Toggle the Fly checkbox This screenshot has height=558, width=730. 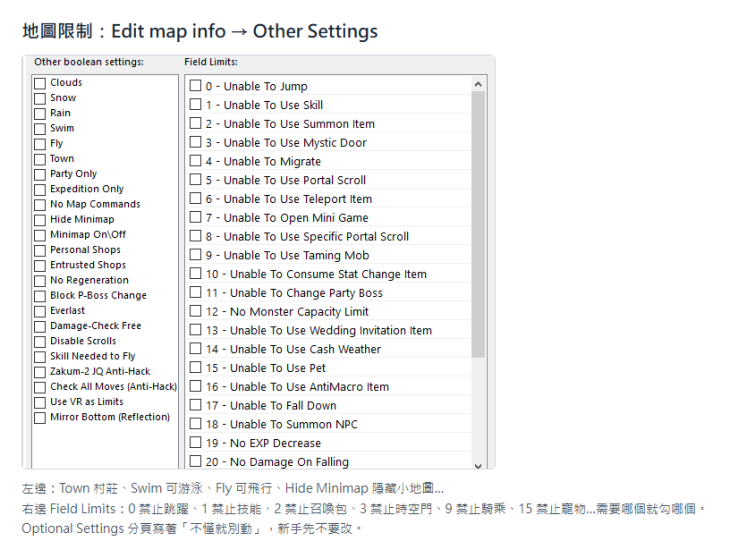click(x=40, y=144)
